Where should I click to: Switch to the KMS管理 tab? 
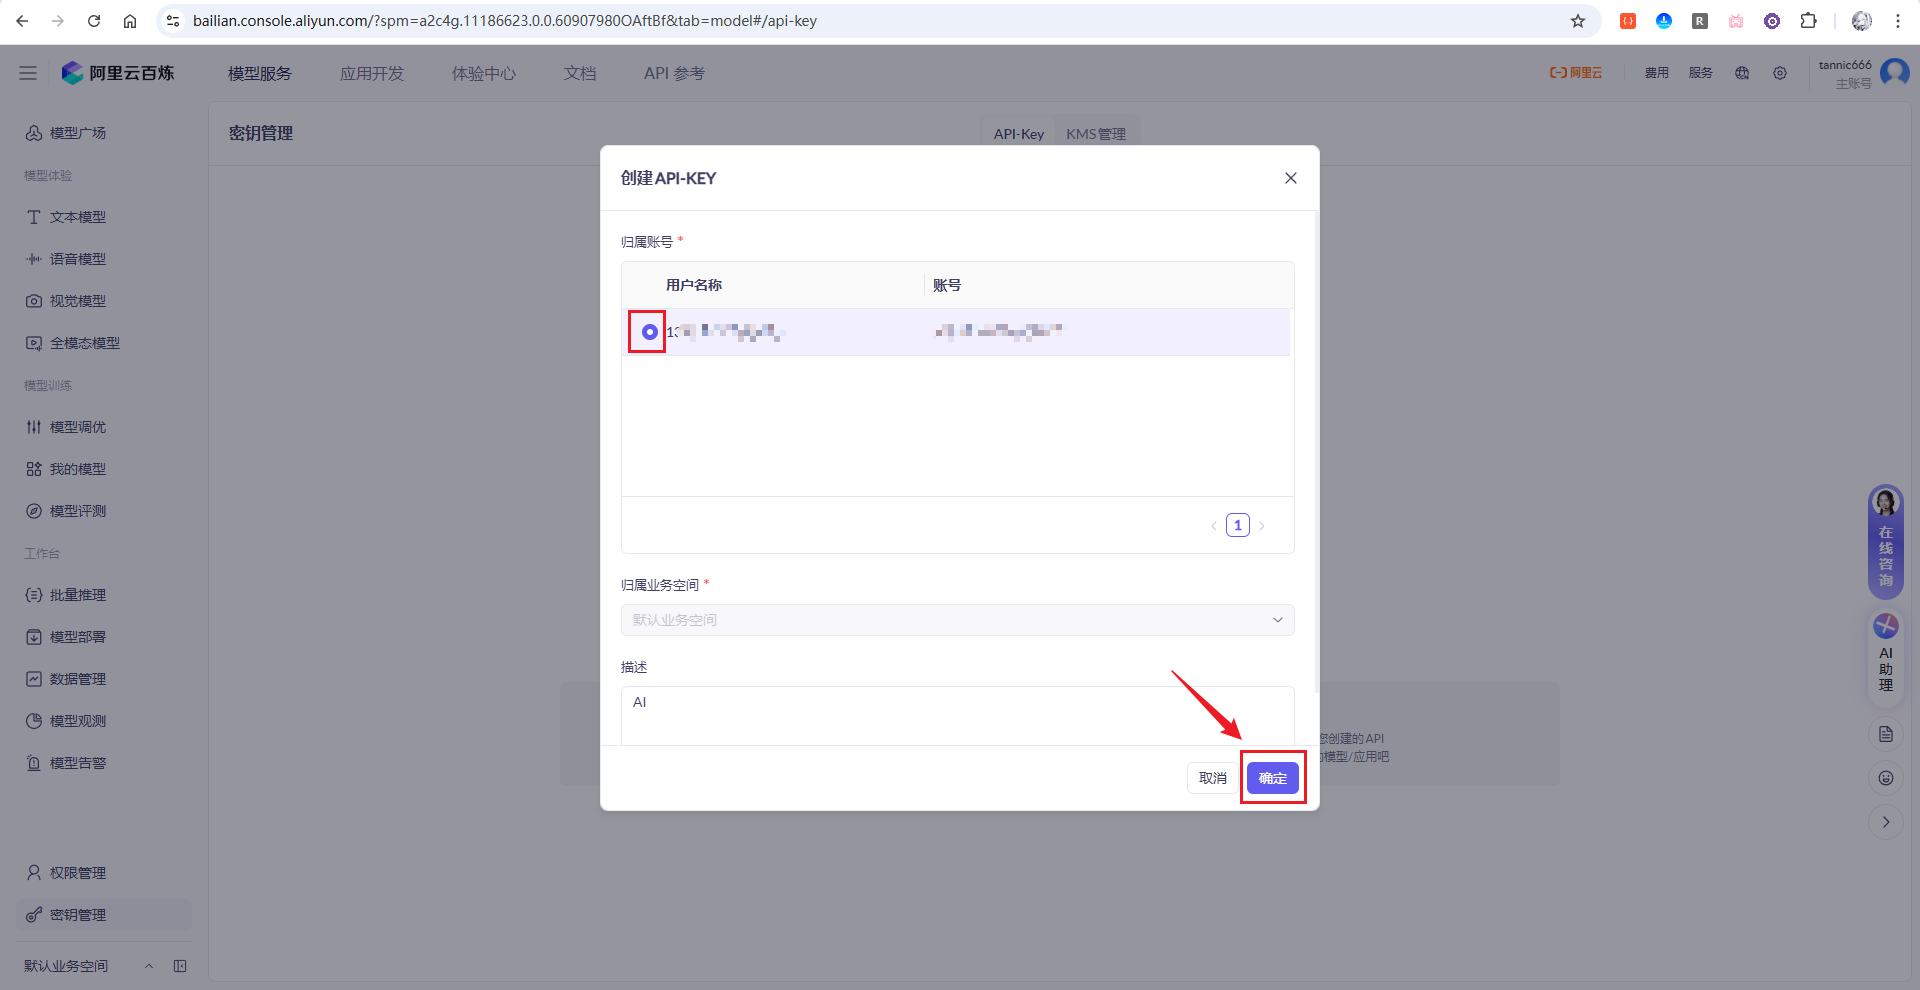click(1096, 134)
